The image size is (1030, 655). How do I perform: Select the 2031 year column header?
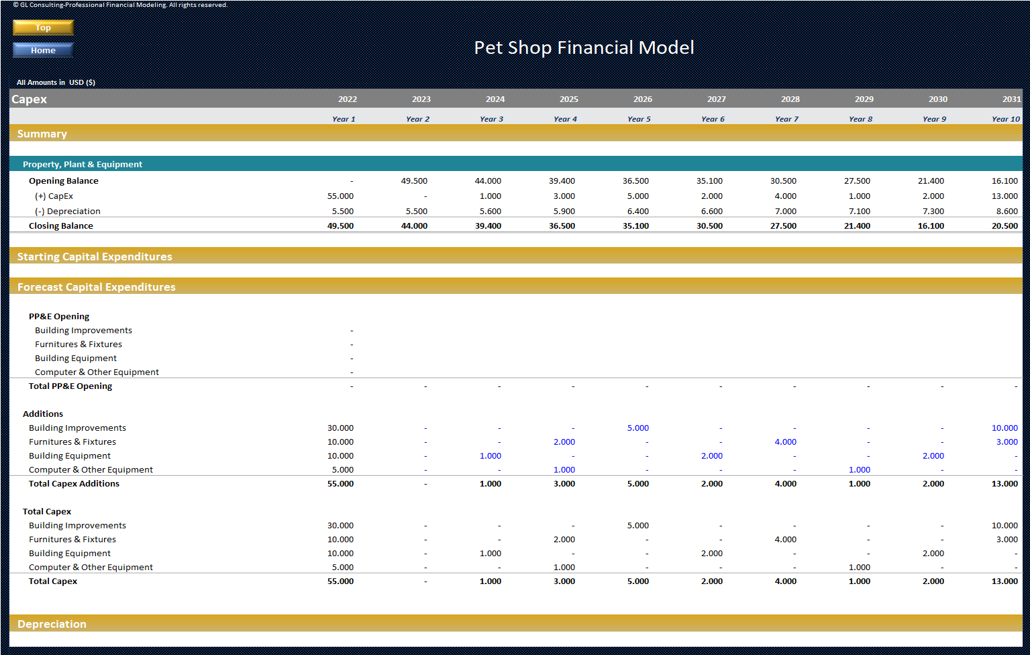tap(1012, 99)
